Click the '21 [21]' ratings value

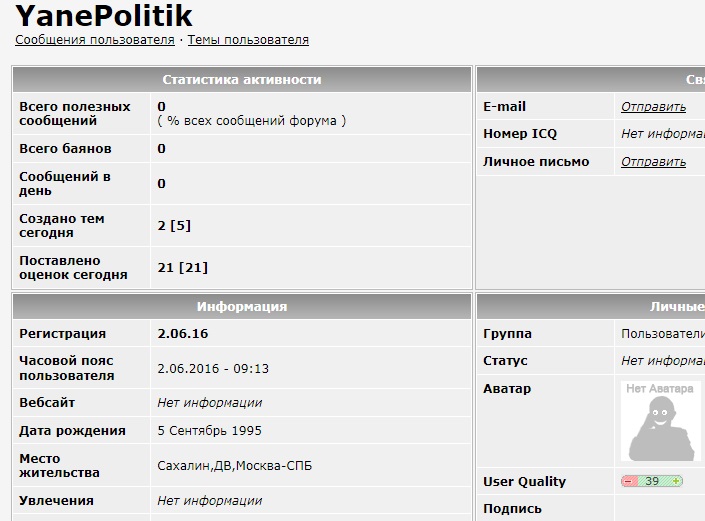coord(183,267)
